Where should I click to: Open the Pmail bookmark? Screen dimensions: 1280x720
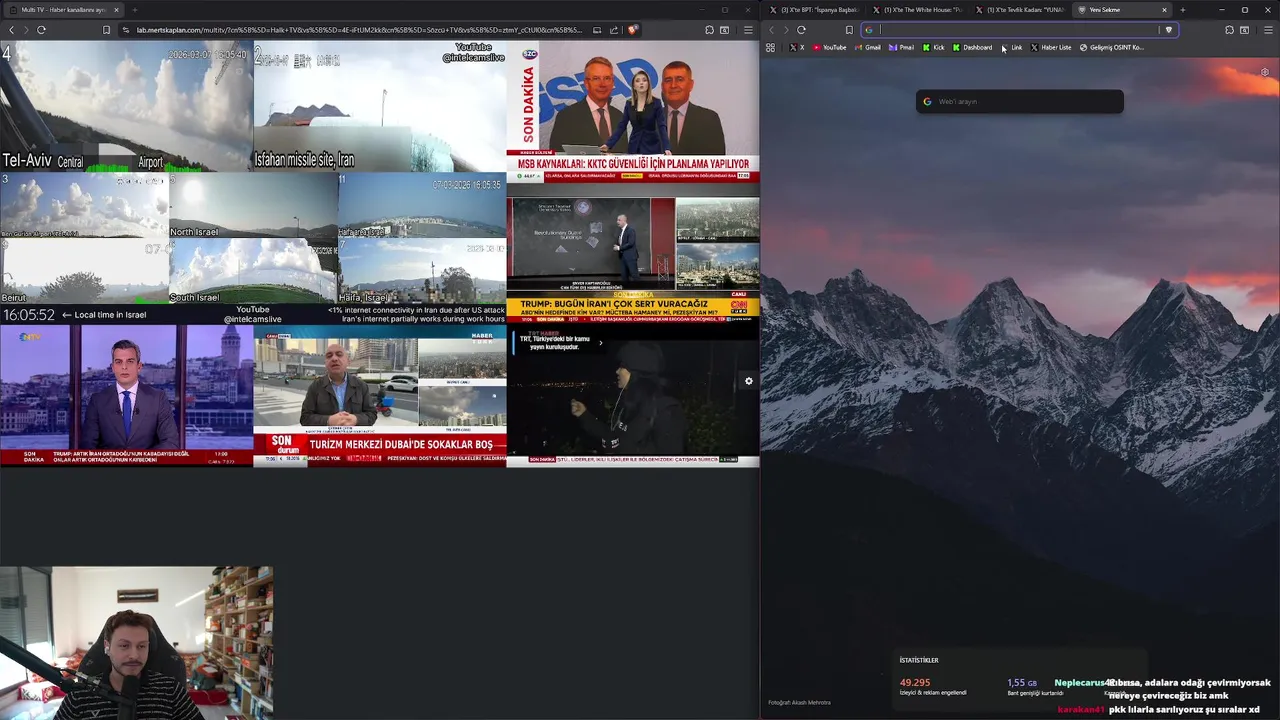point(901,47)
